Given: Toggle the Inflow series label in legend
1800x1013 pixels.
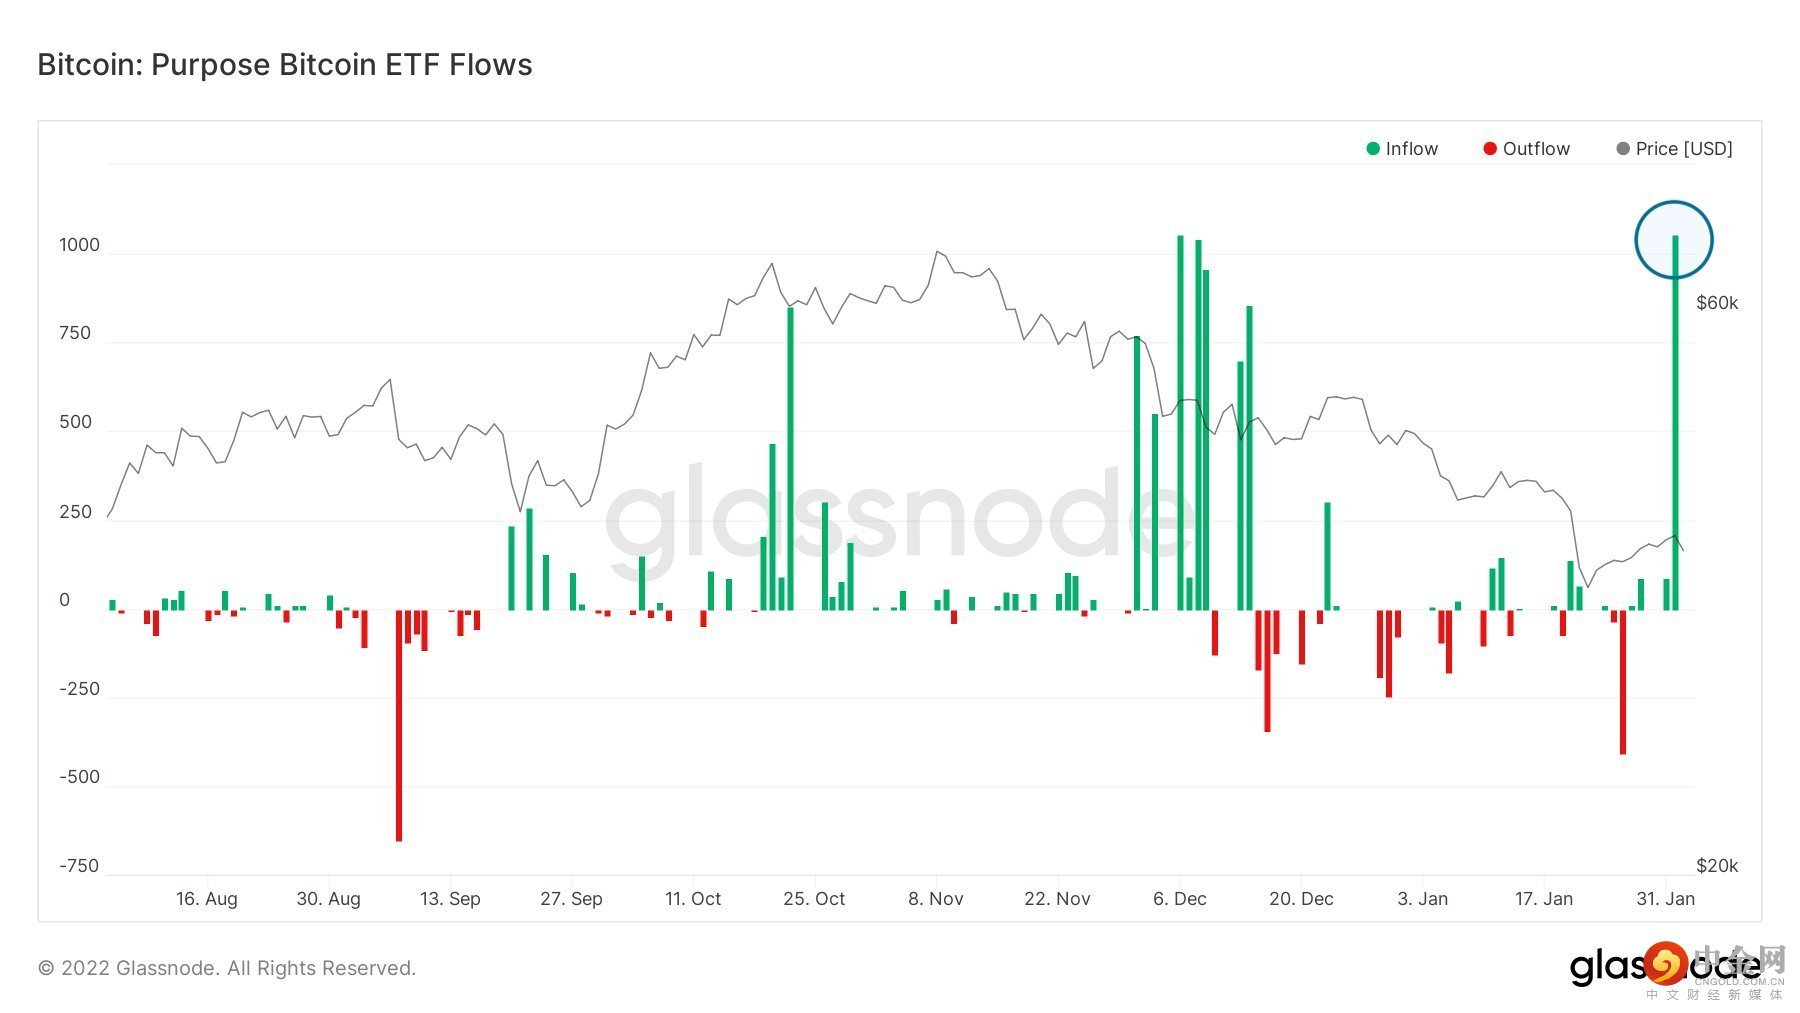Looking at the screenshot, I should [1411, 149].
